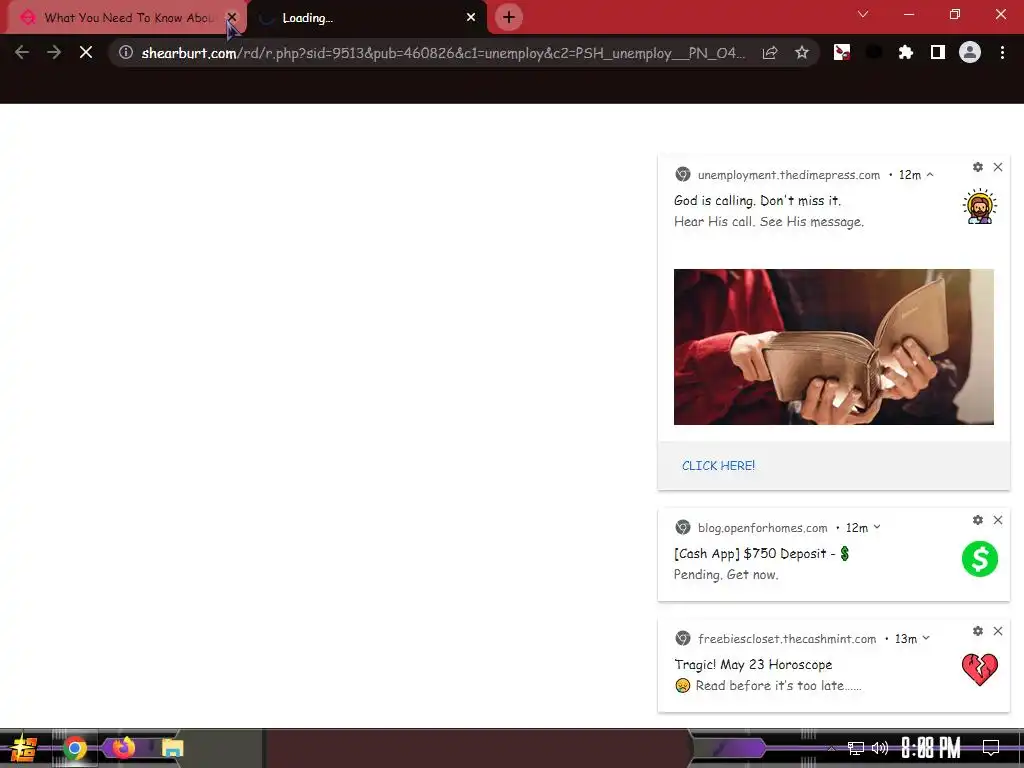1024x768 pixels.
Task: Show hidden system tray icons chevron
Action: (832, 748)
